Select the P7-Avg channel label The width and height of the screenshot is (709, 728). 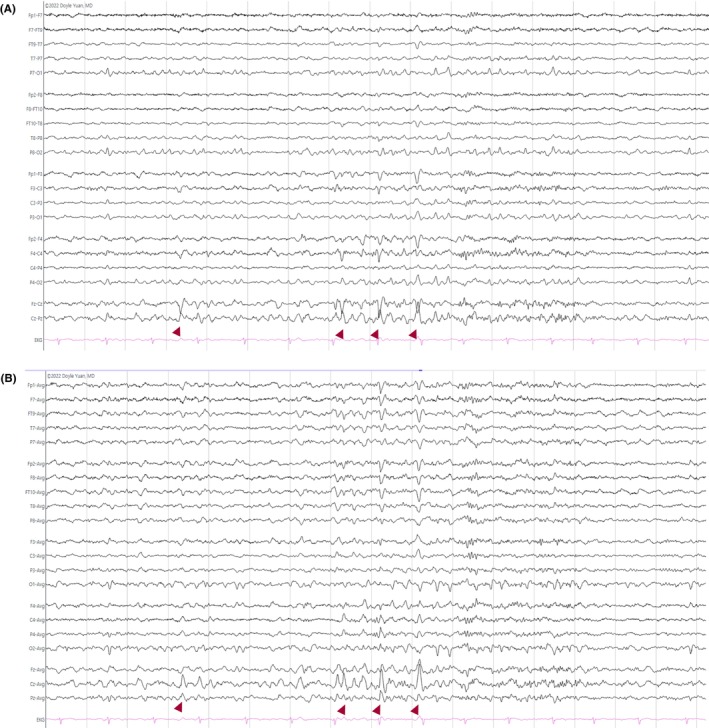[x=37, y=442]
